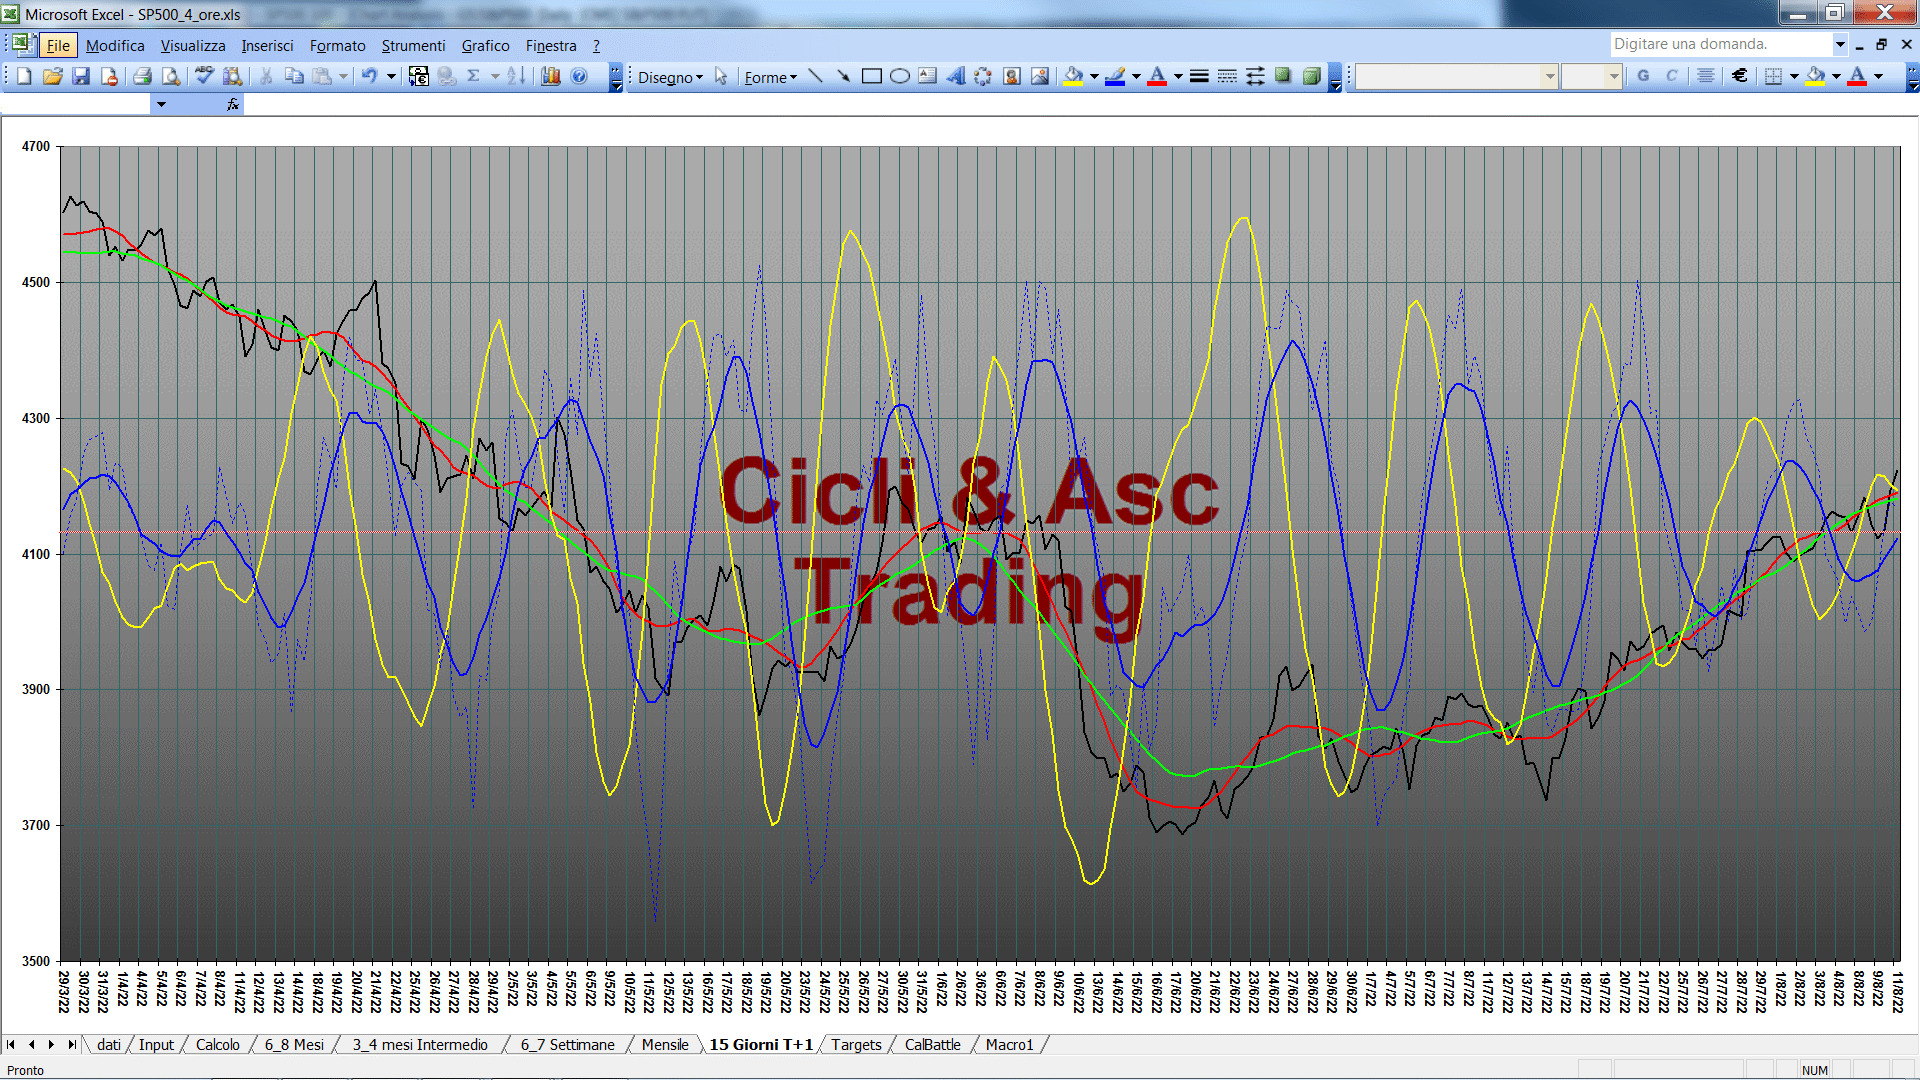Open Microsoft Excel Help question mark
This screenshot has height=1080, width=1920.
tap(579, 76)
